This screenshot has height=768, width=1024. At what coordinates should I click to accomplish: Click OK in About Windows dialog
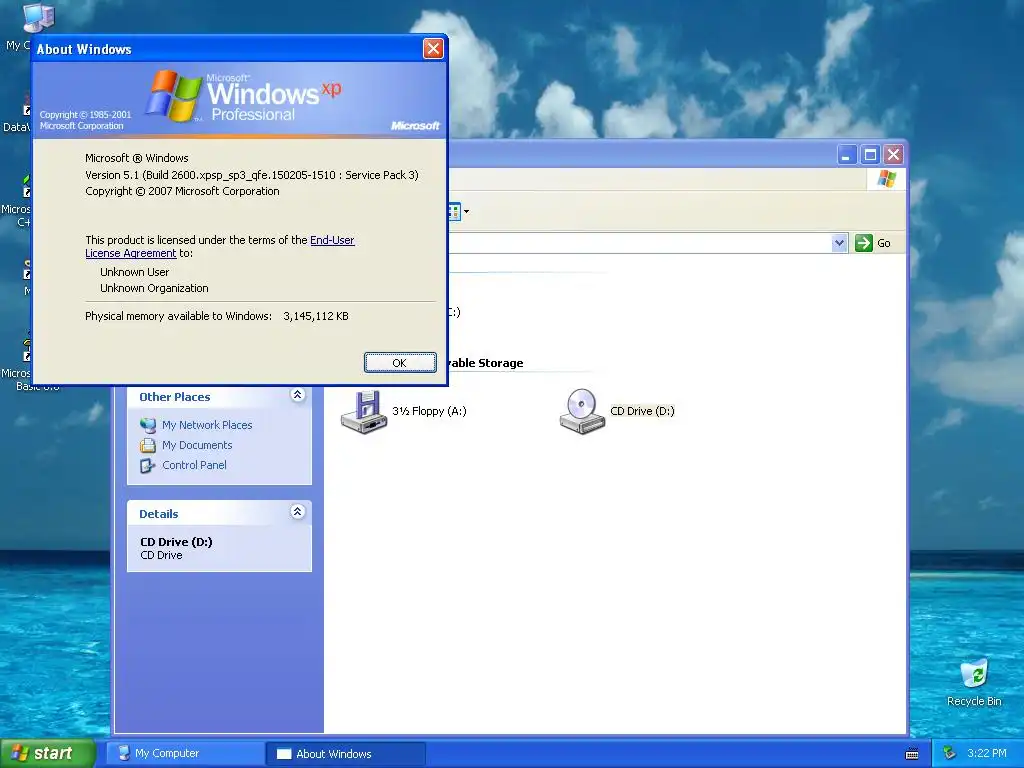tap(400, 362)
